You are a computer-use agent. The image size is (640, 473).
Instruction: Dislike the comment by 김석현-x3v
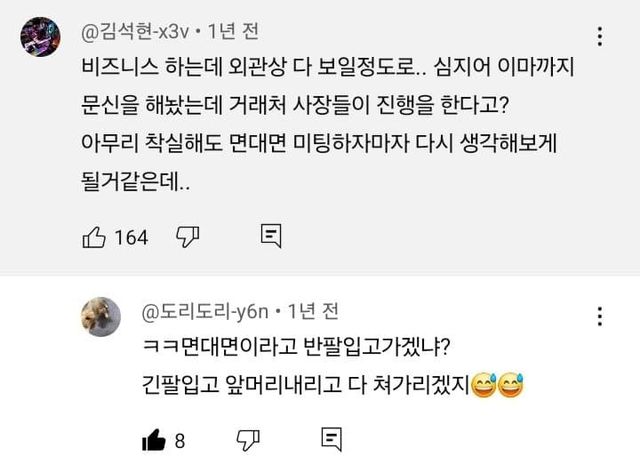188,236
